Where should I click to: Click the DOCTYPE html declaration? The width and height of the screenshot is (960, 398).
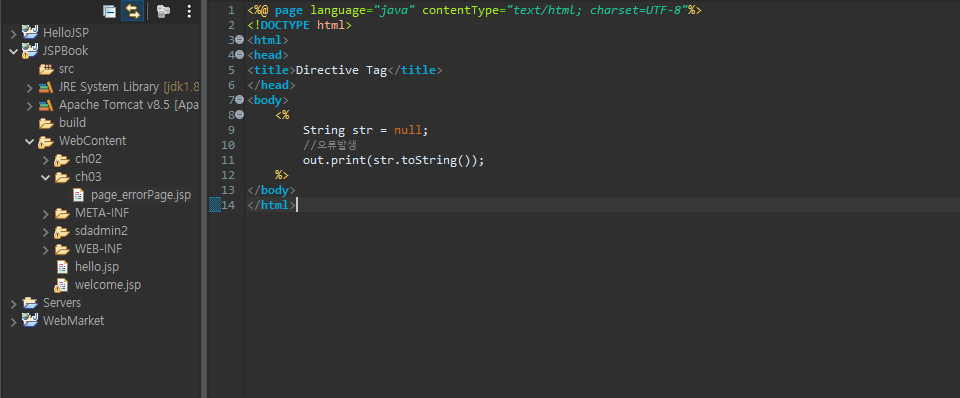tap(299, 26)
